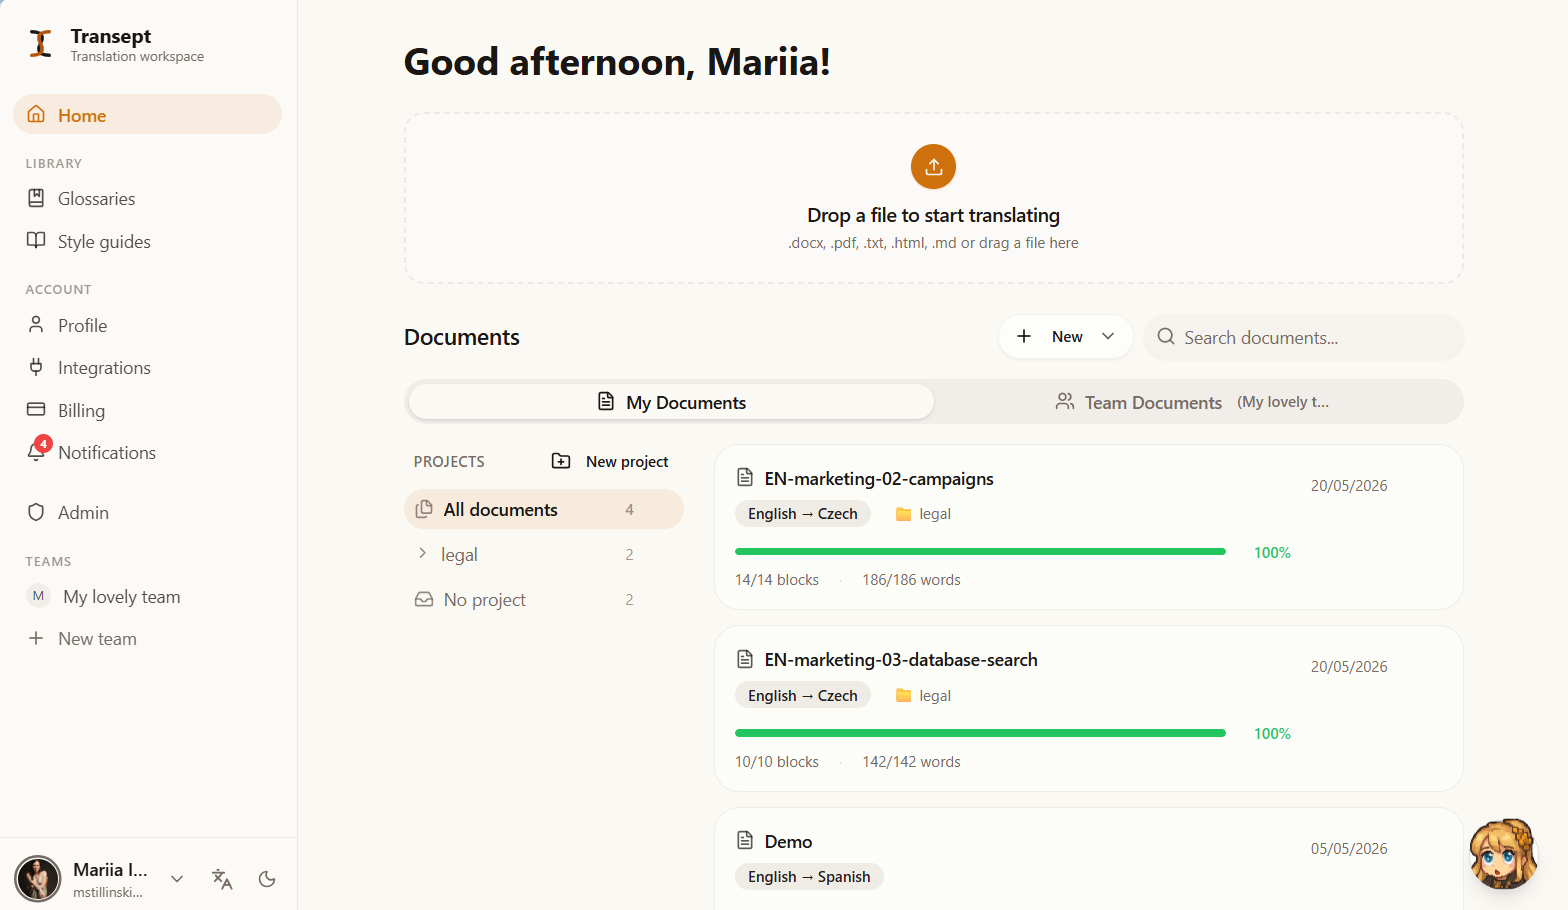1568x910 pixels.
Task: Click the plus icon beside New team
Action: click(36, 638)
